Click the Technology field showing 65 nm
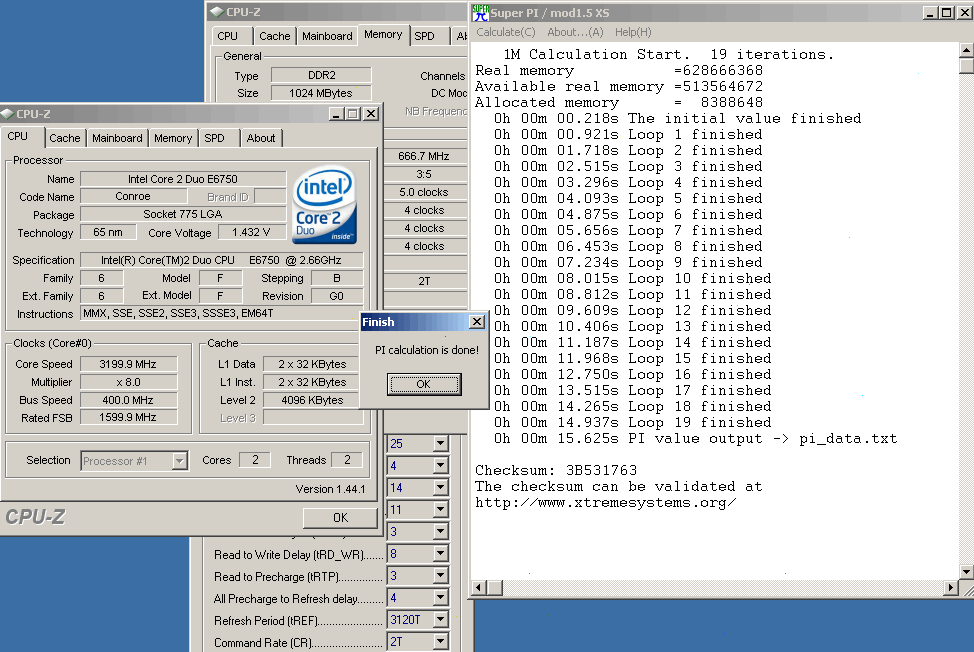The height and width of the screenshot is (652, 974). (108, 232)
